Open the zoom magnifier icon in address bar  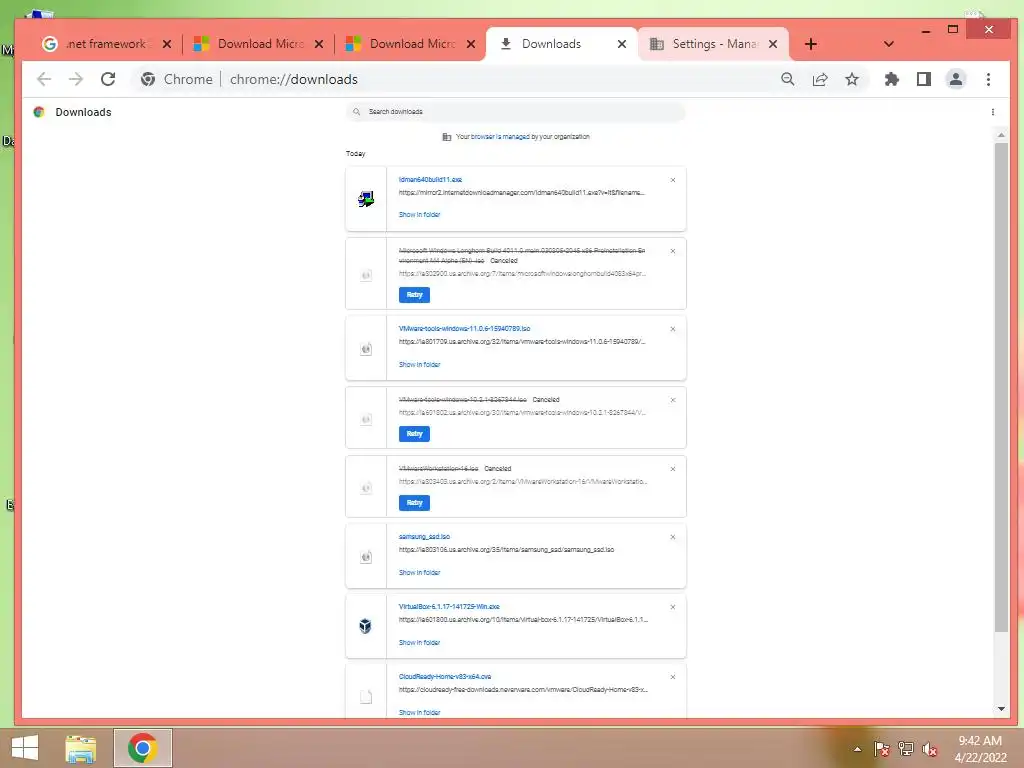click(788, 79)
